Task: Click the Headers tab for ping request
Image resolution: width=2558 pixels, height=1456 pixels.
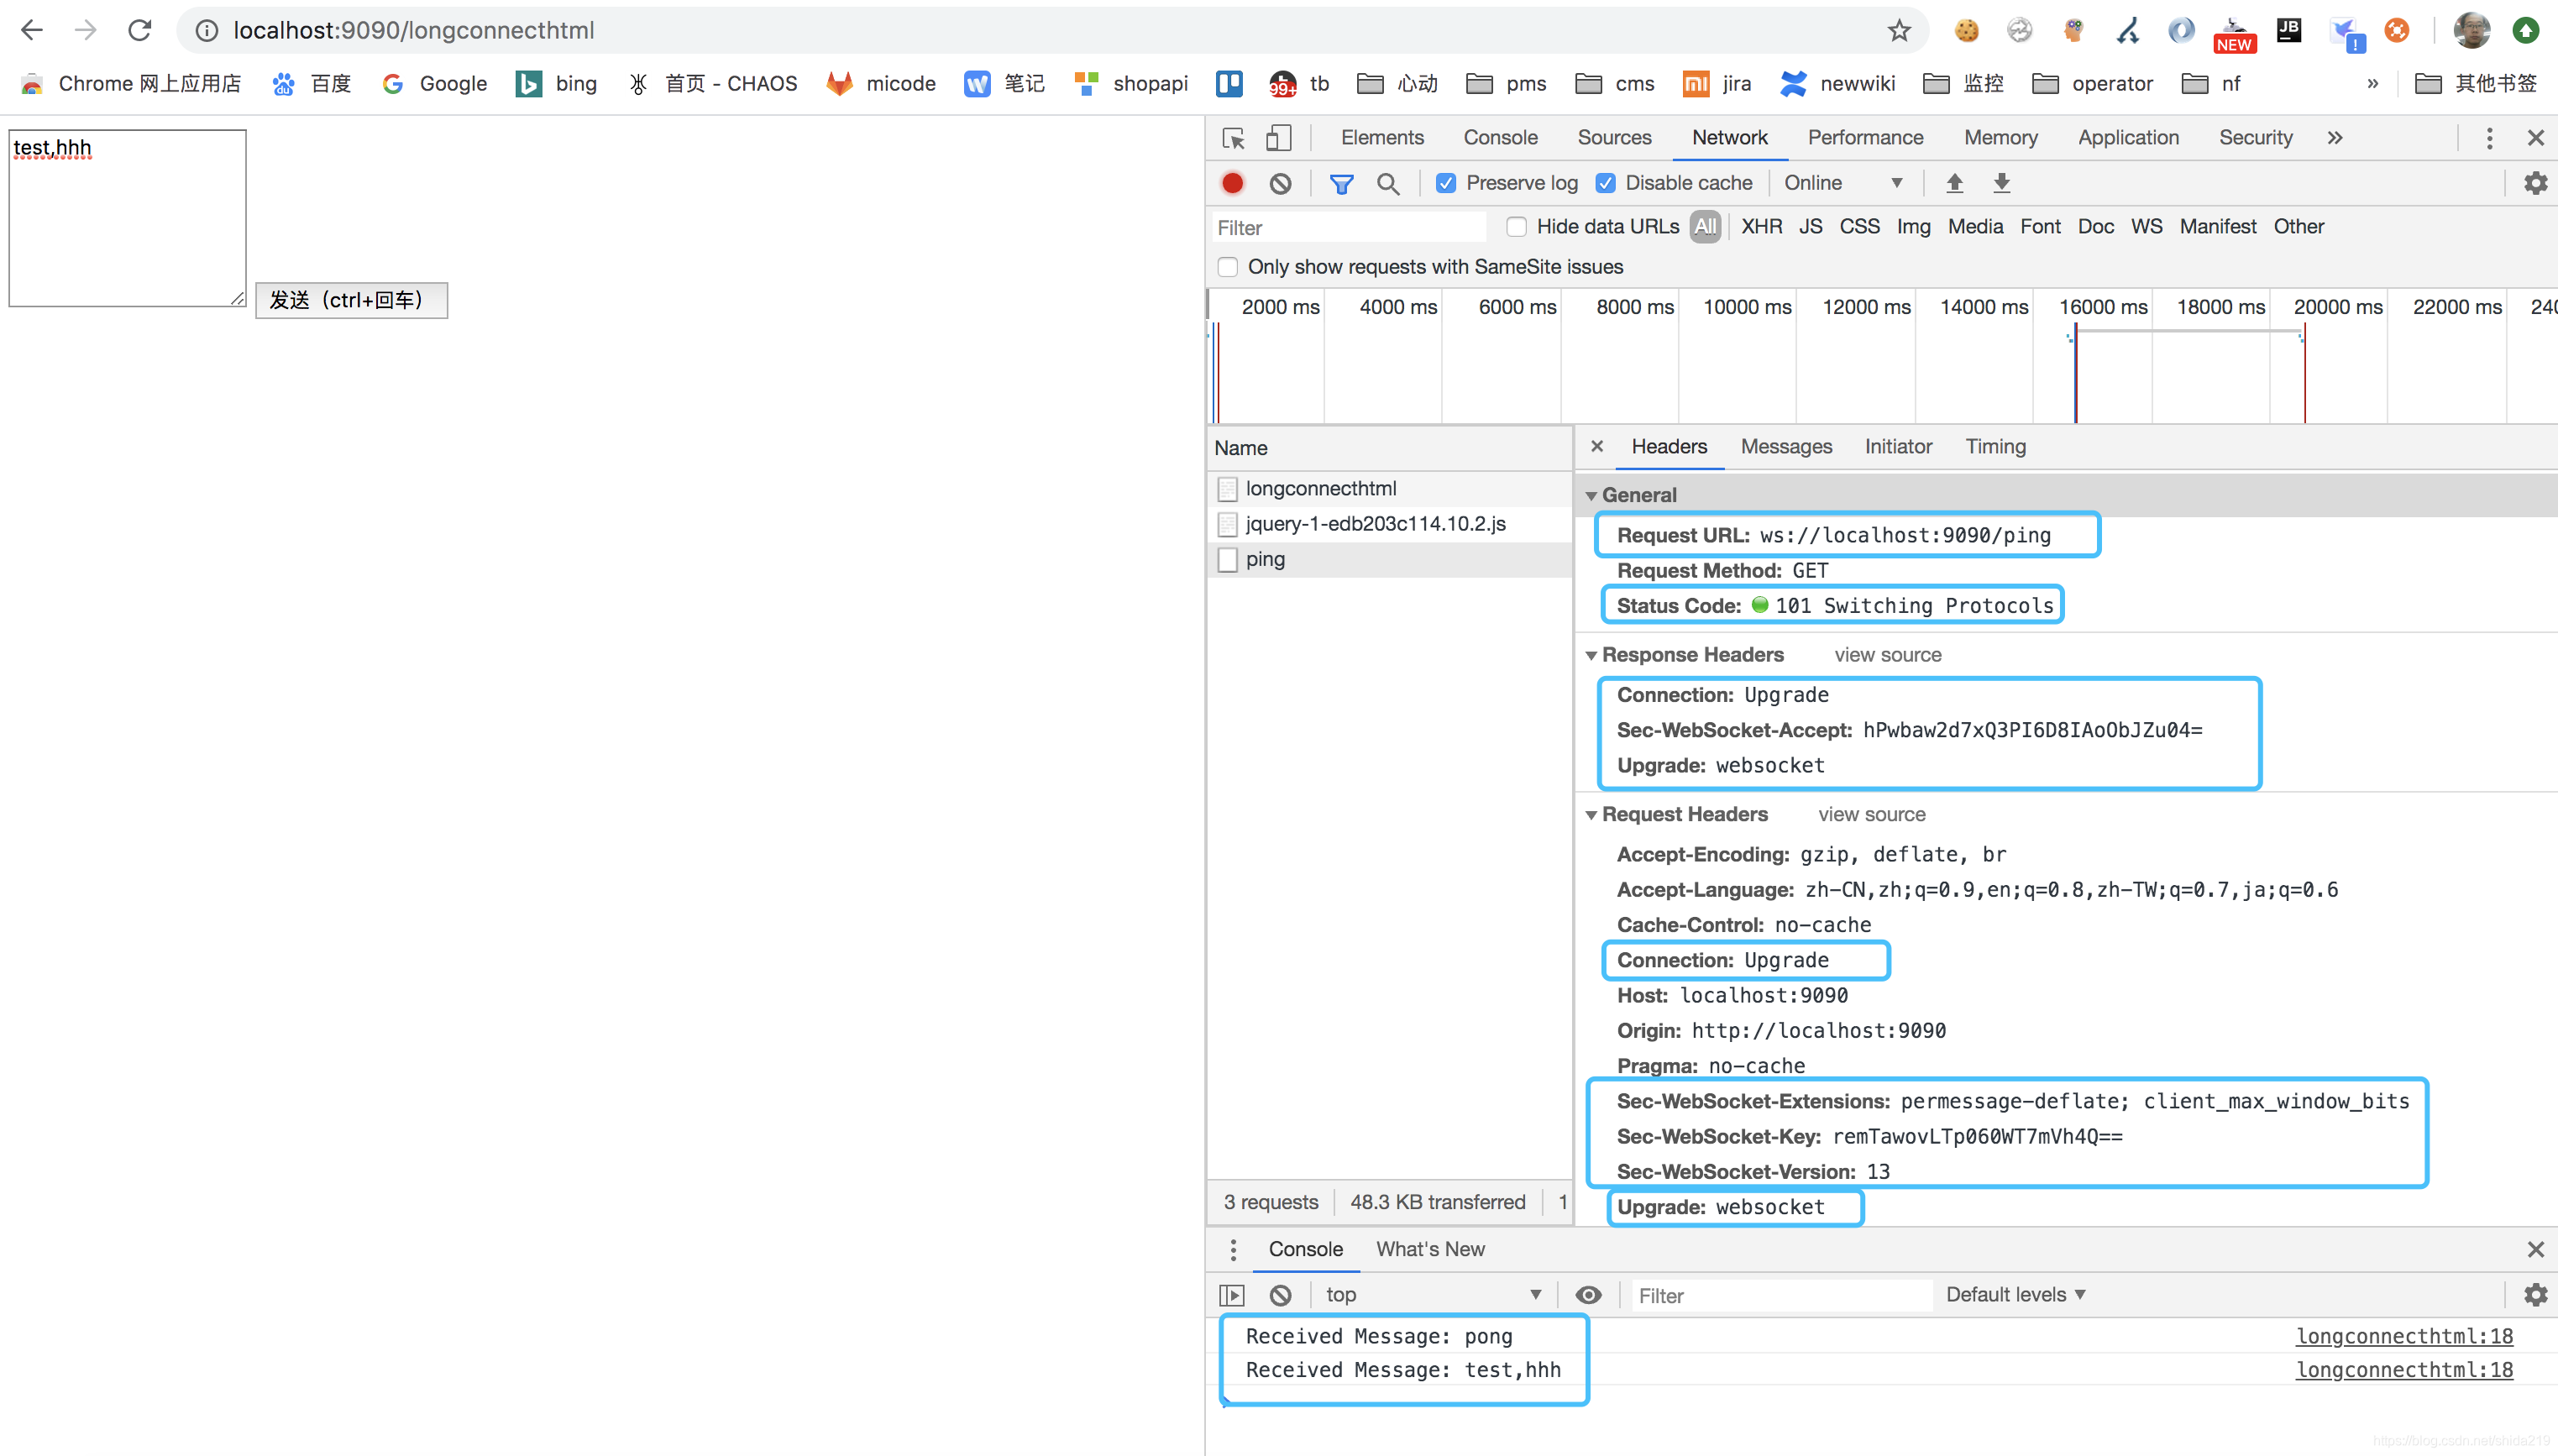Action: [1669, 446]
